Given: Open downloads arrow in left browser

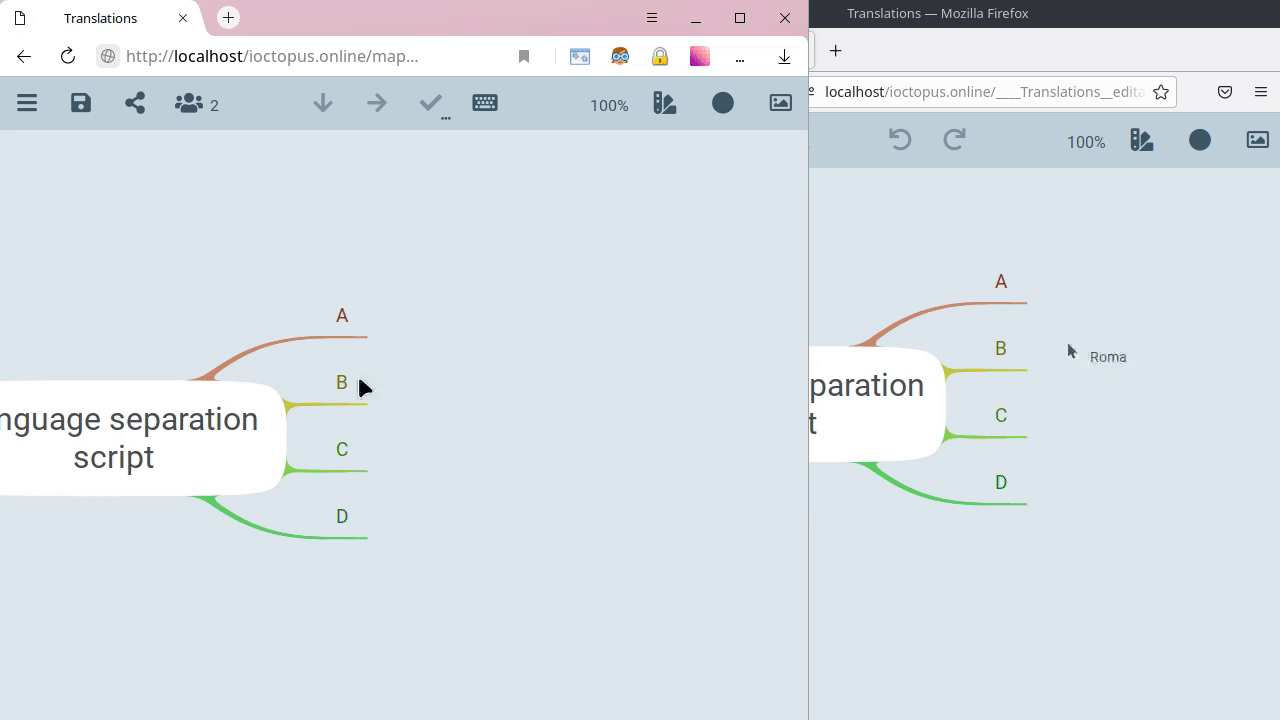Looking at the screenshot, I should click(x=785, y=57).
